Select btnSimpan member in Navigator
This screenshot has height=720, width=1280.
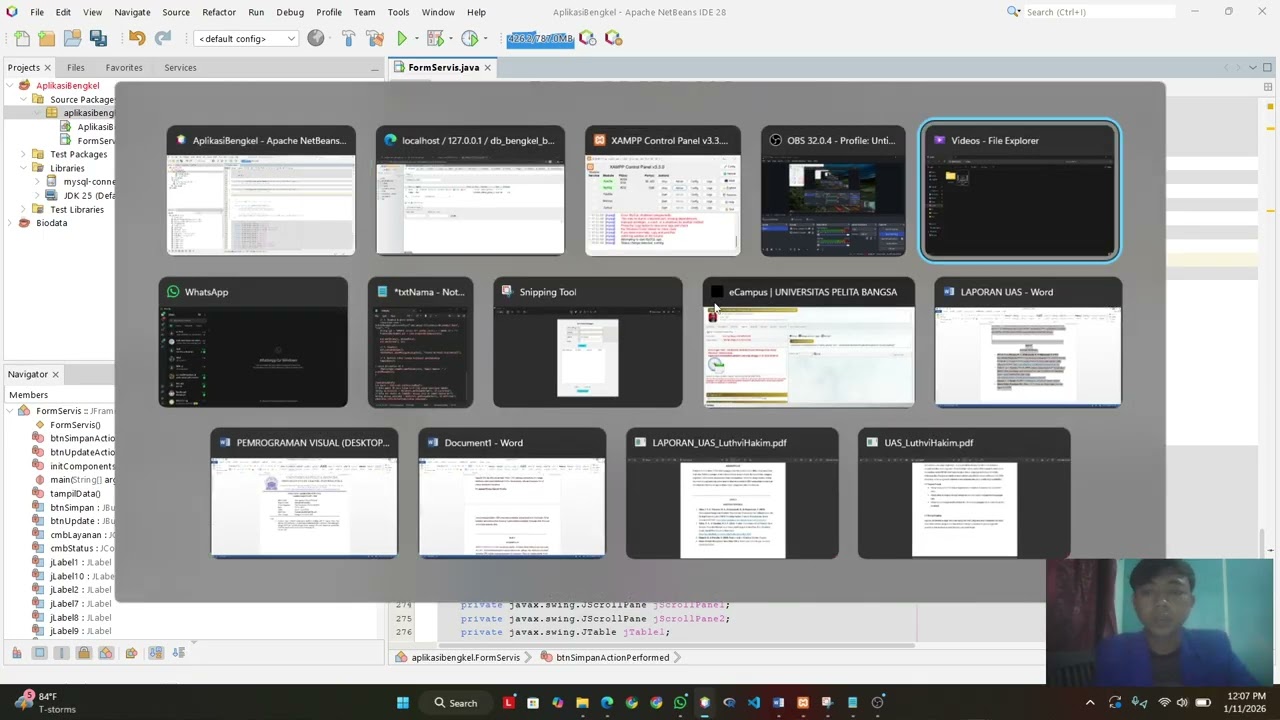73,507
